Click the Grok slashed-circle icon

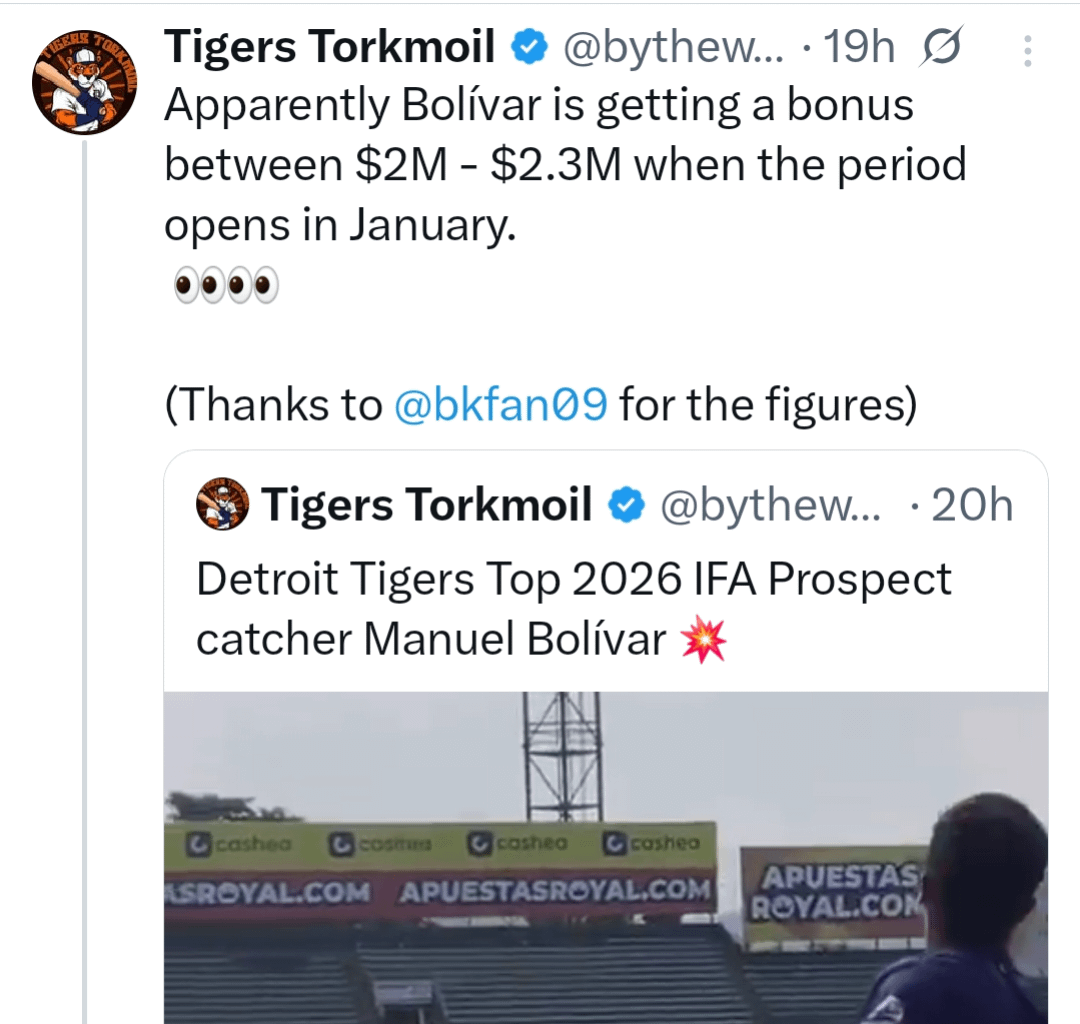pos(939,48)
